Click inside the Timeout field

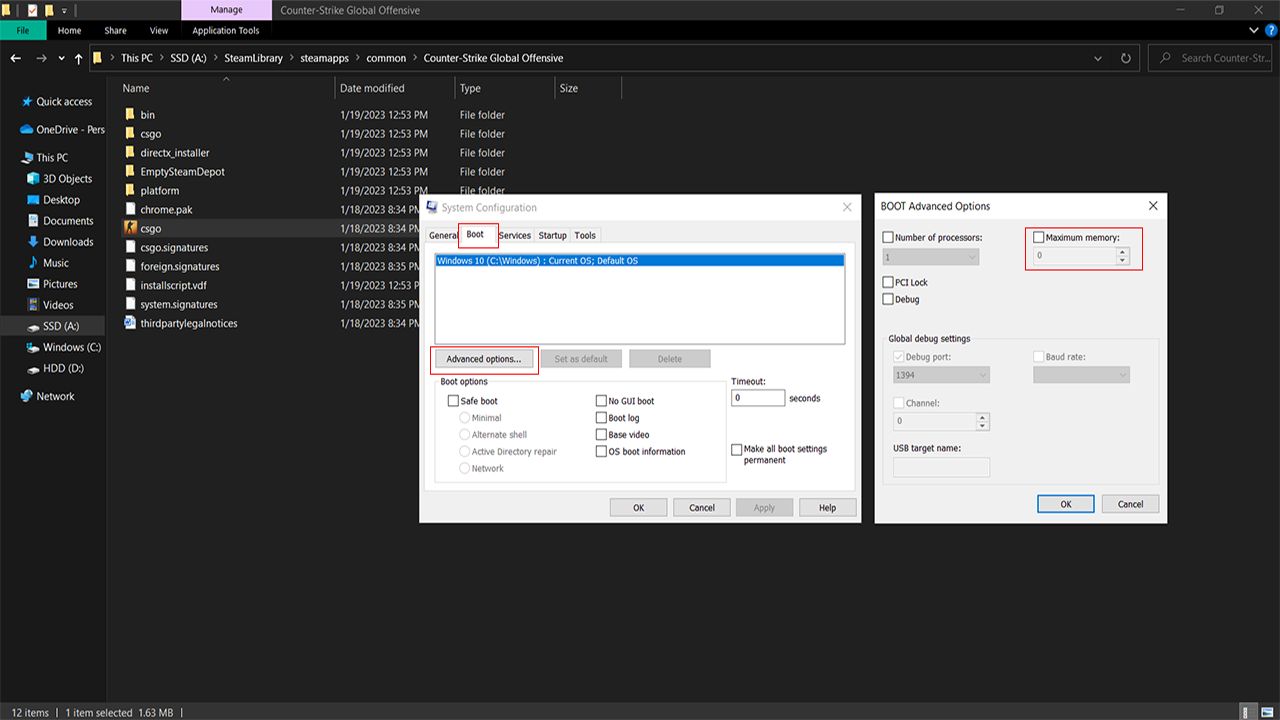[x=757, y=397]
